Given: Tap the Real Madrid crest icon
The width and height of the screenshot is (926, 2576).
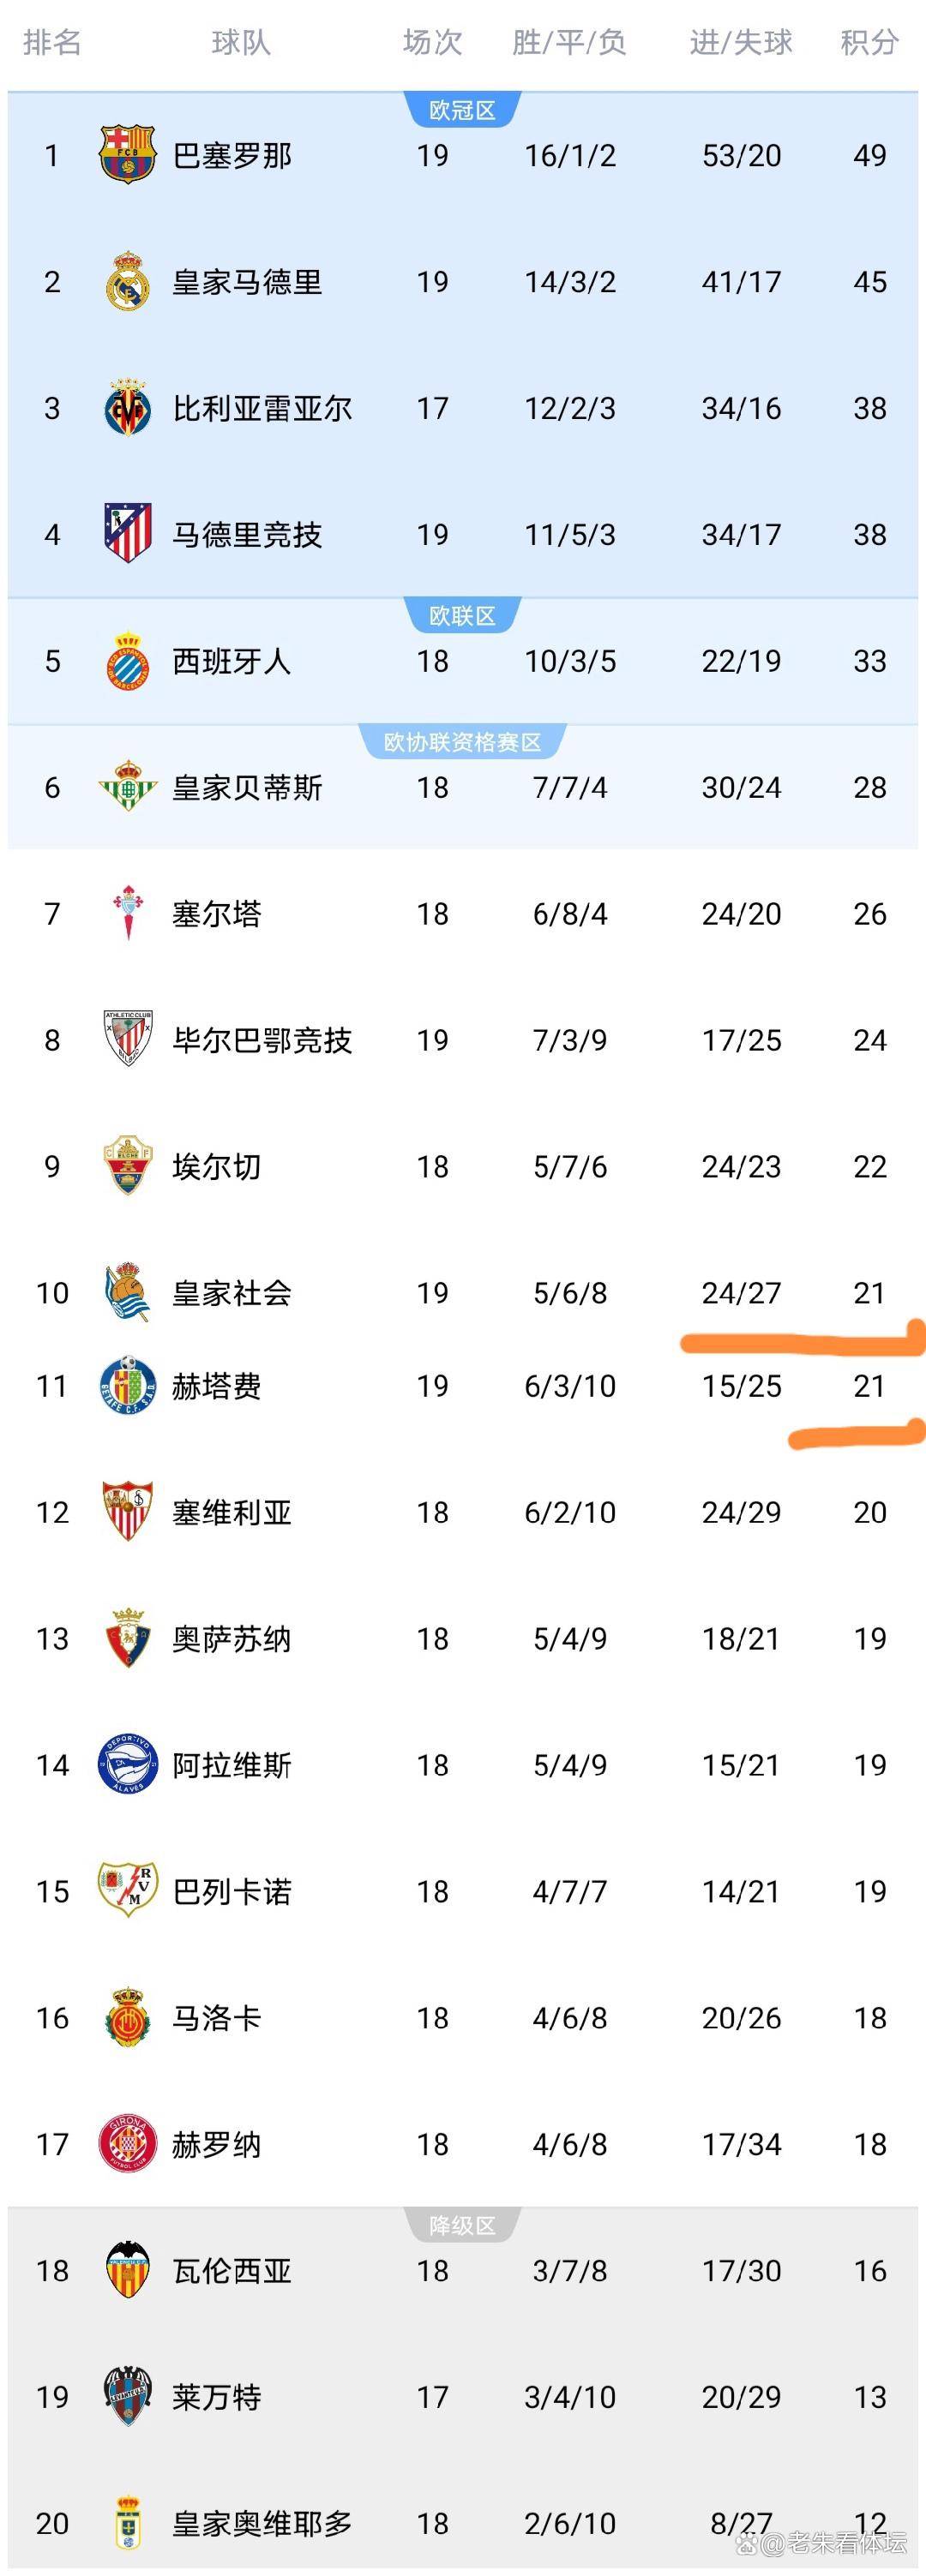Looking at the screenshot, I should click(x=127, y=282).
